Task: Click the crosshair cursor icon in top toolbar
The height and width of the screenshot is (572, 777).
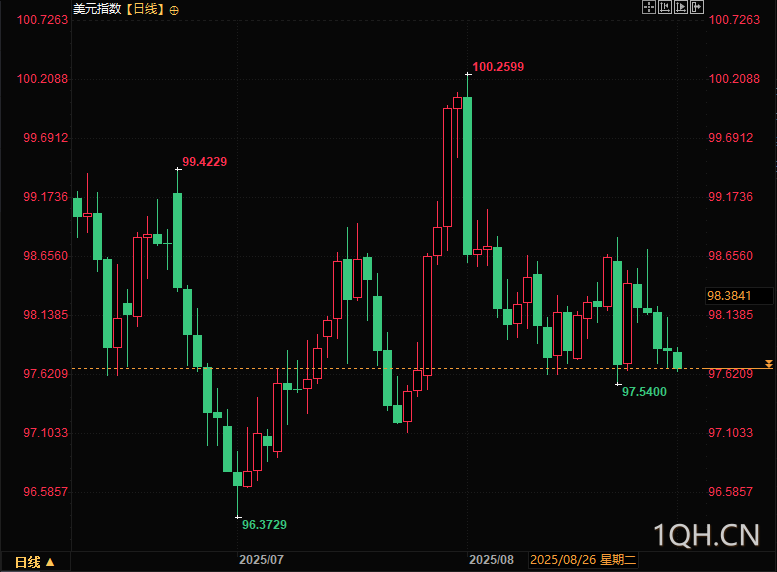Action: tap(648, 7)
